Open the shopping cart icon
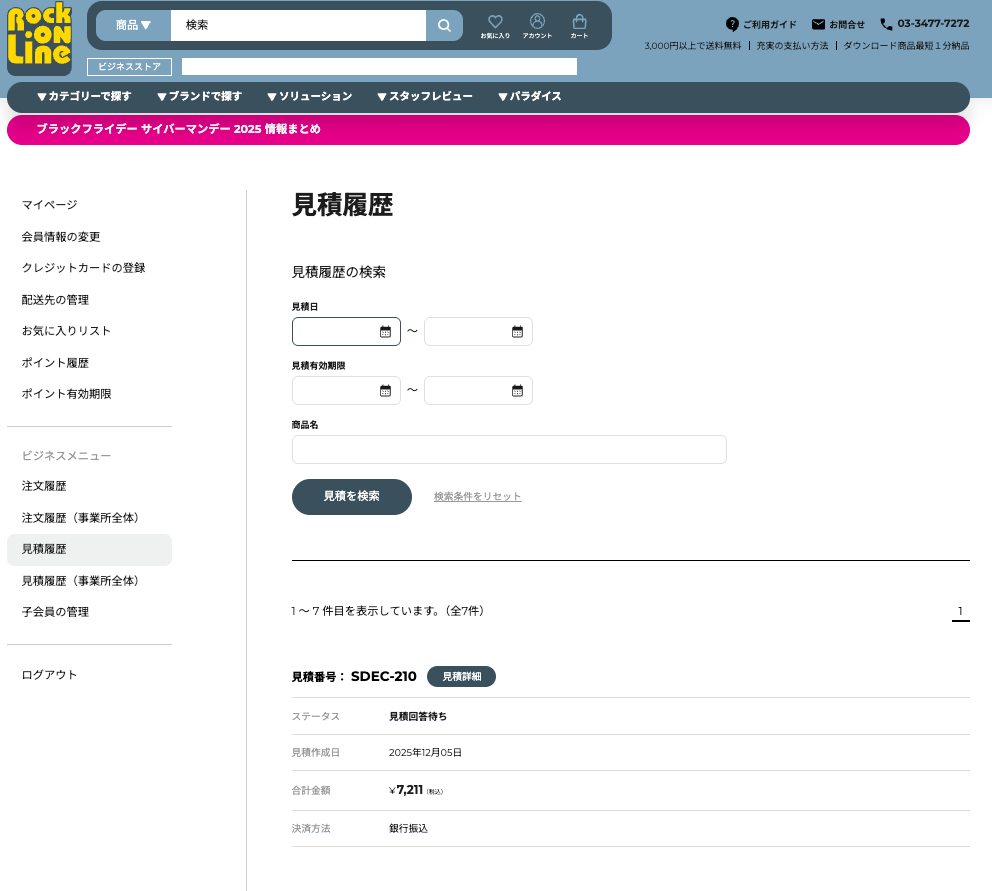The image size is (992, 891). pos(579,24)
